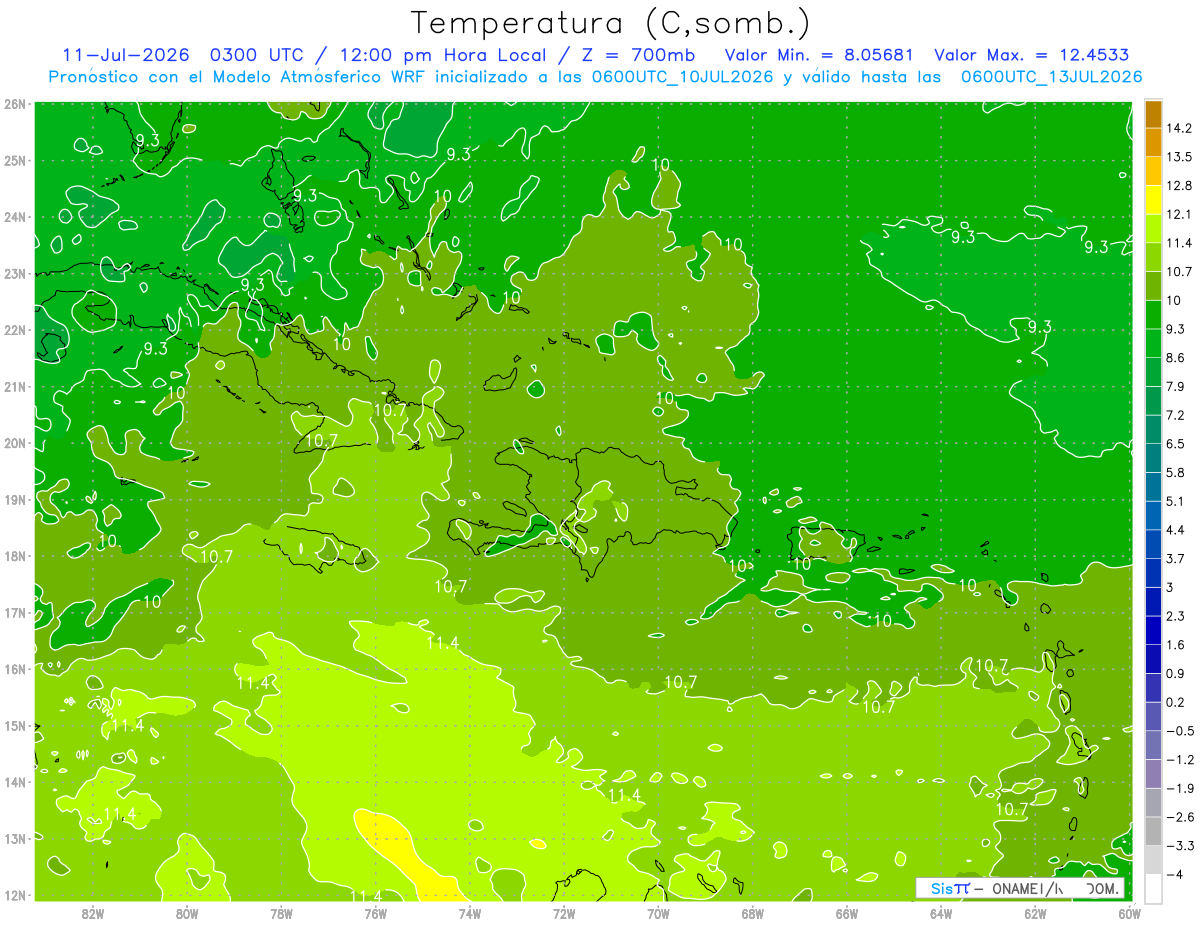Click the 82W longitude axis label
1200x927 pixels.
92,913
